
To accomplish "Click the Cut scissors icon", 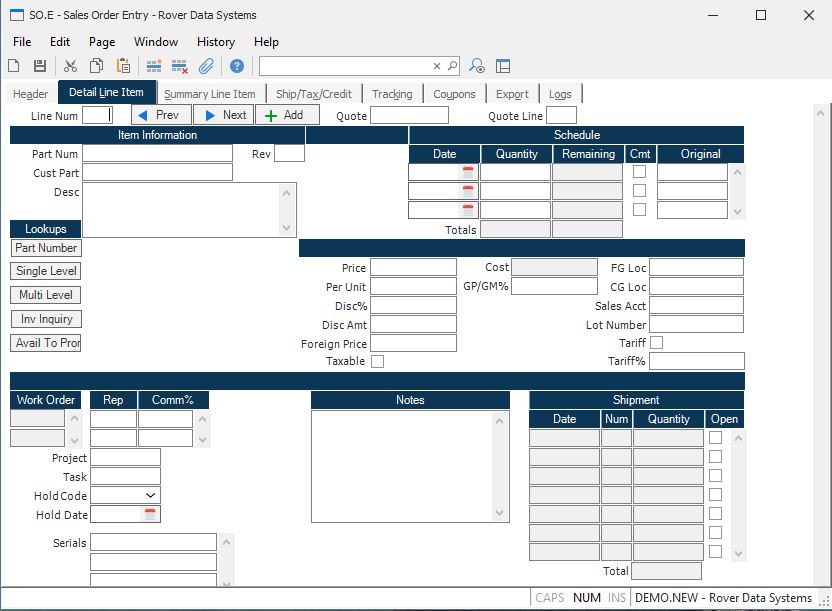I will 70,66.
